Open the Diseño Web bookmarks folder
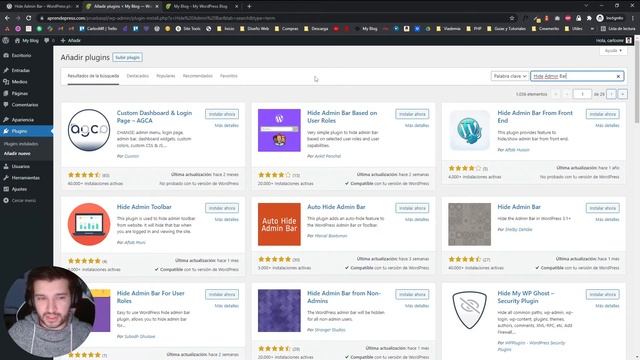The image size is (640, 360). [x=255, y=29]
